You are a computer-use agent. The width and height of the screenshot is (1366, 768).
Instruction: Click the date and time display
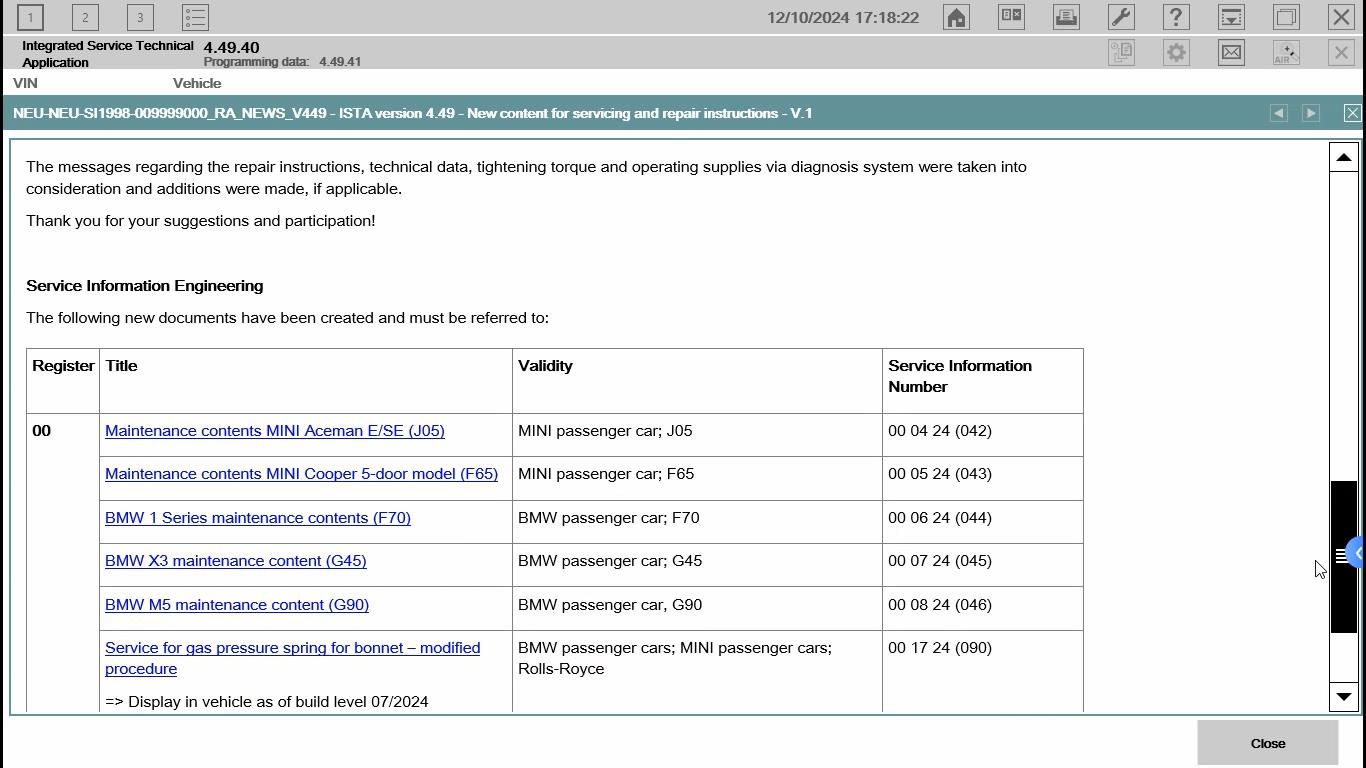pos(843,18)
